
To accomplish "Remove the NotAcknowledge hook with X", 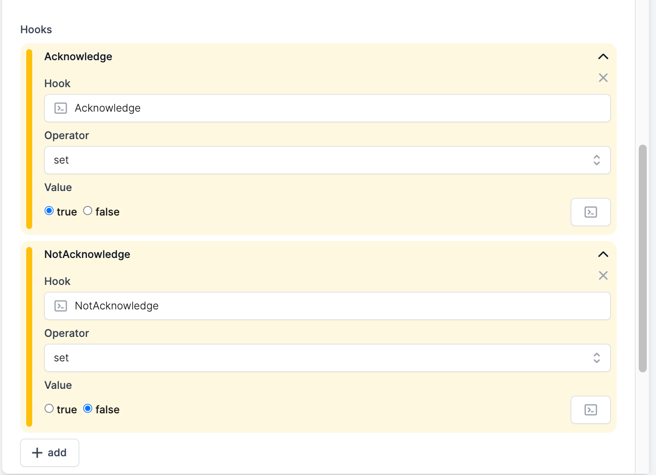I will coord(603,275).
